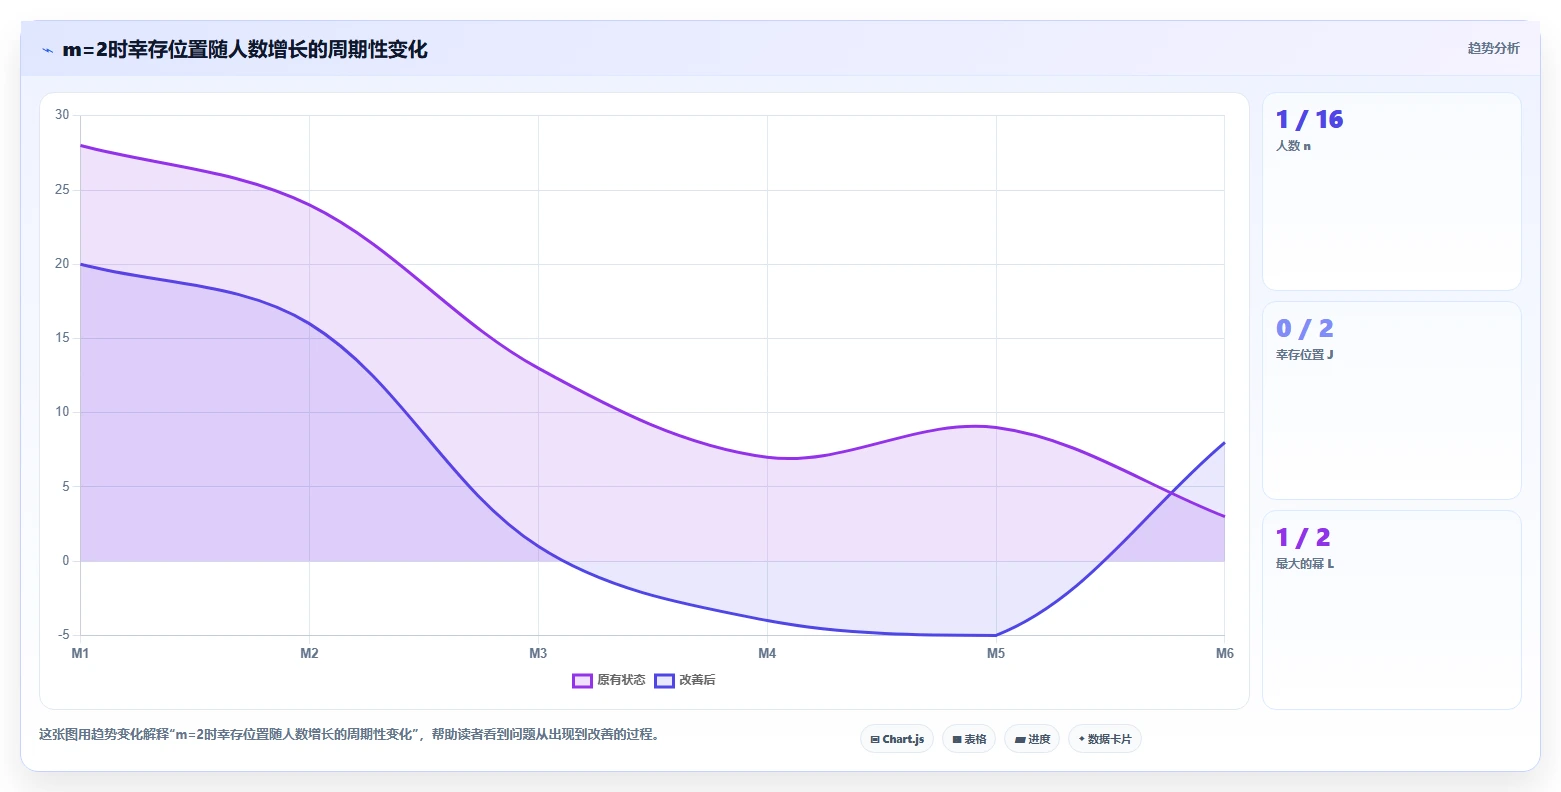The width and height of the screenshot is (1561, 792).
Task: Click the 最大的幂 L caption
Action: (x=1305, y=564)
